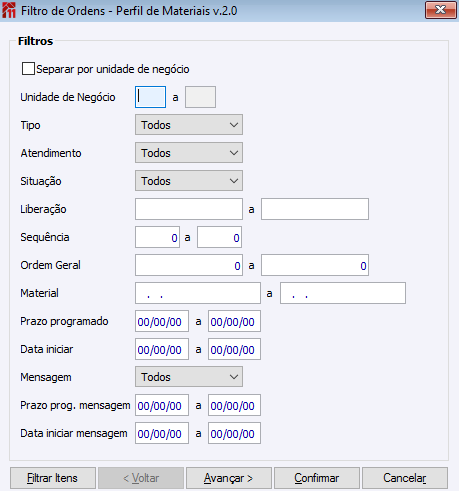Click the ending Ordem Geral field

[x=315, y=265]
